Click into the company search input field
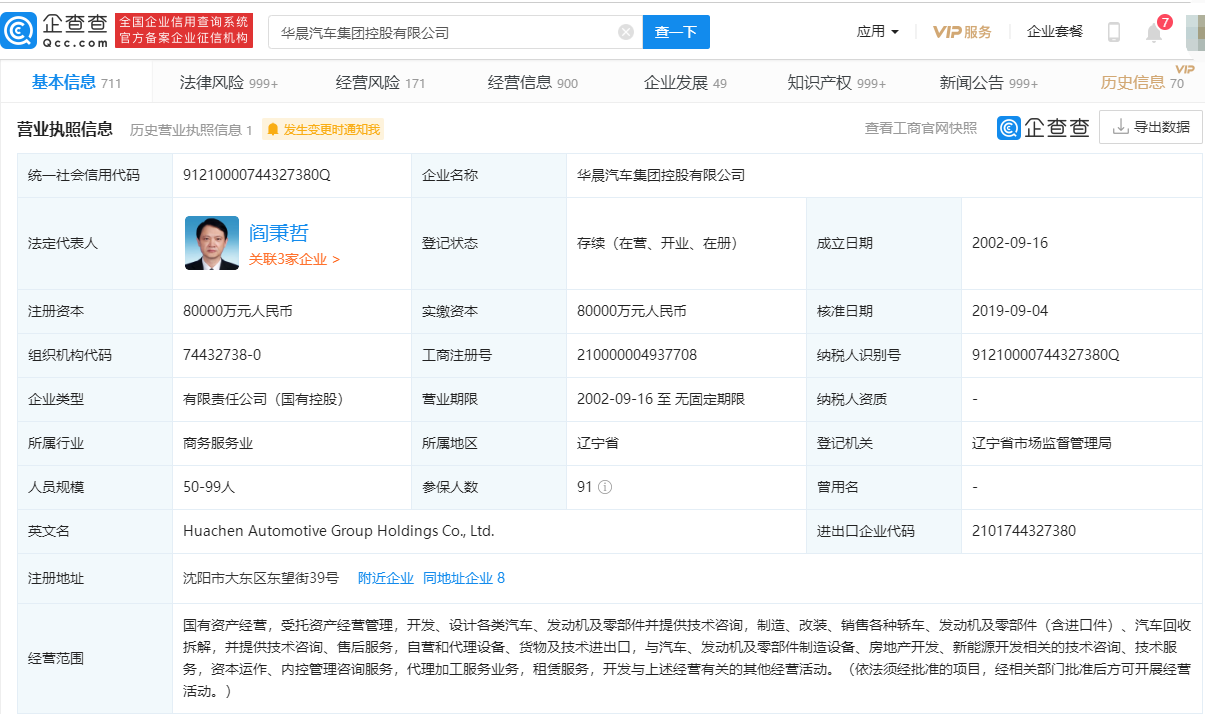This screenshot has width=1205, height=714. 445,32
